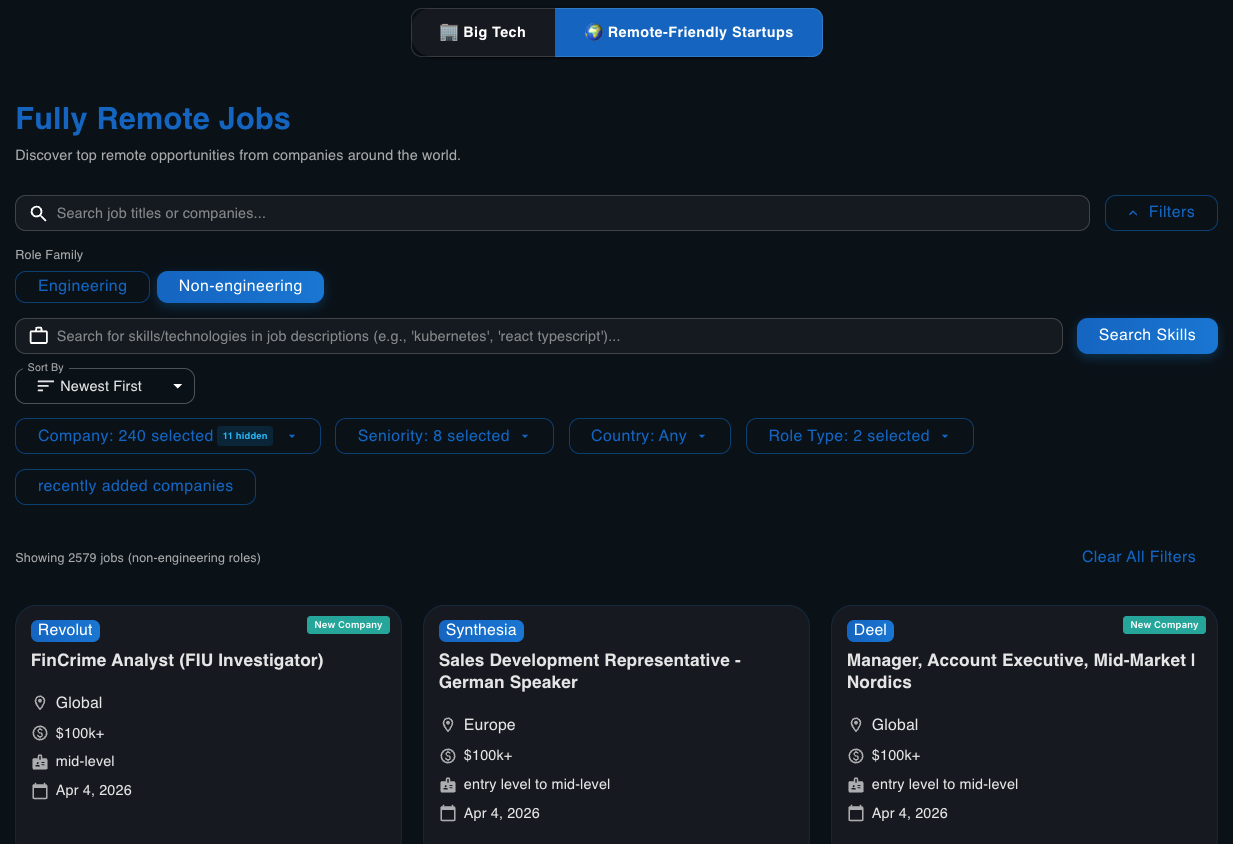This screenshot has height=844, width=1233.
Task: Select the Remote-Friendly Startups tab
Action: (689, 32)
